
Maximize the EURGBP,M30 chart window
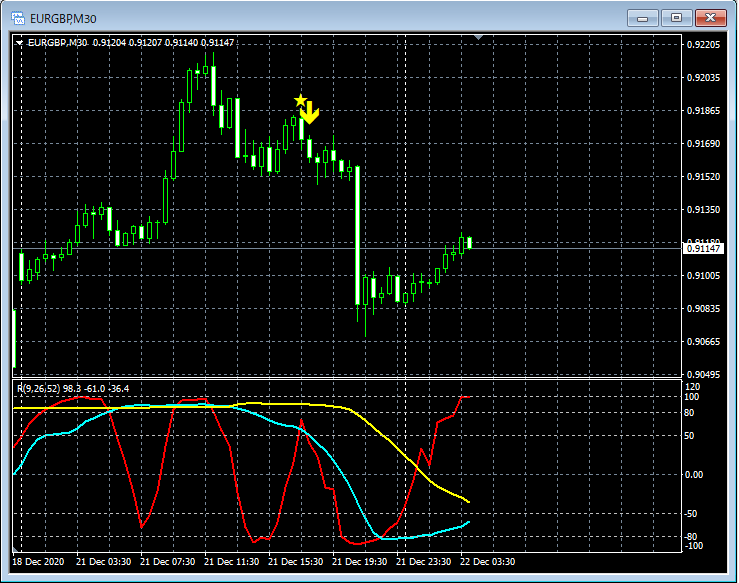[x=677, y=17]
